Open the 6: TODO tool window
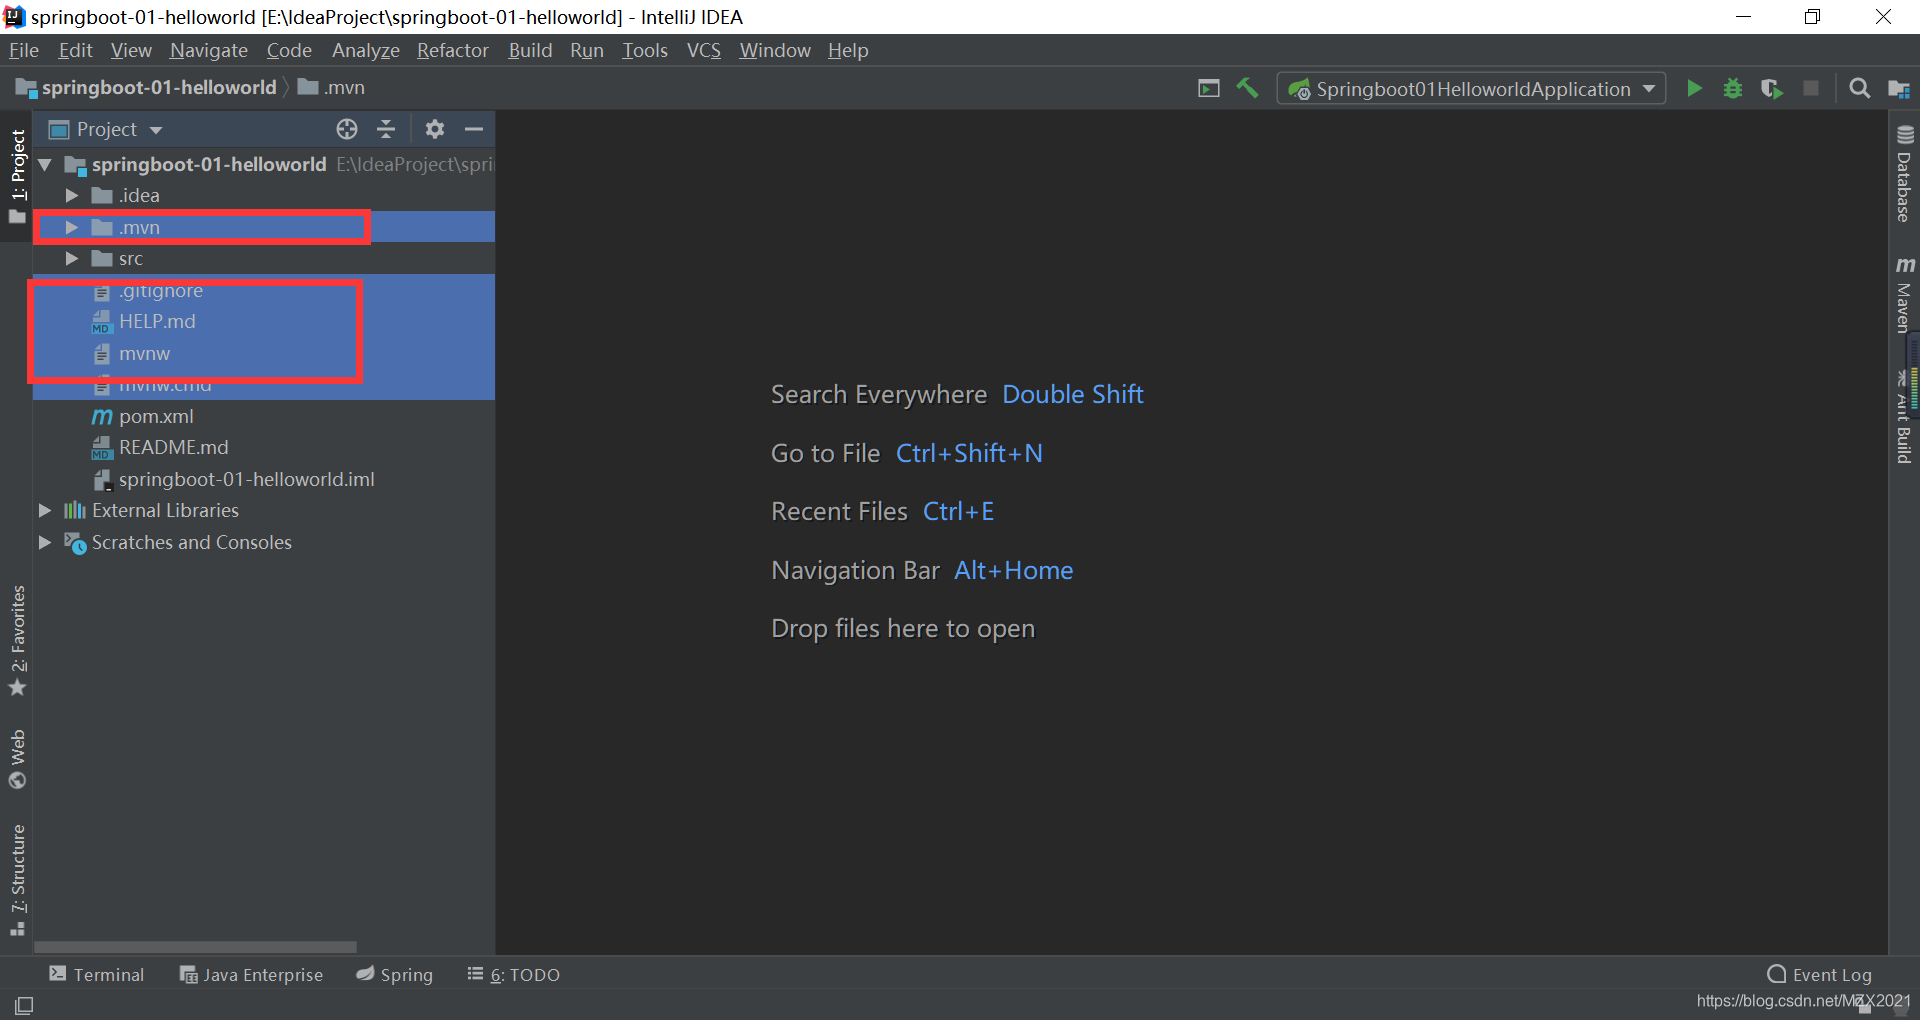The image size is (1920, 1020). tap(514, 974)
